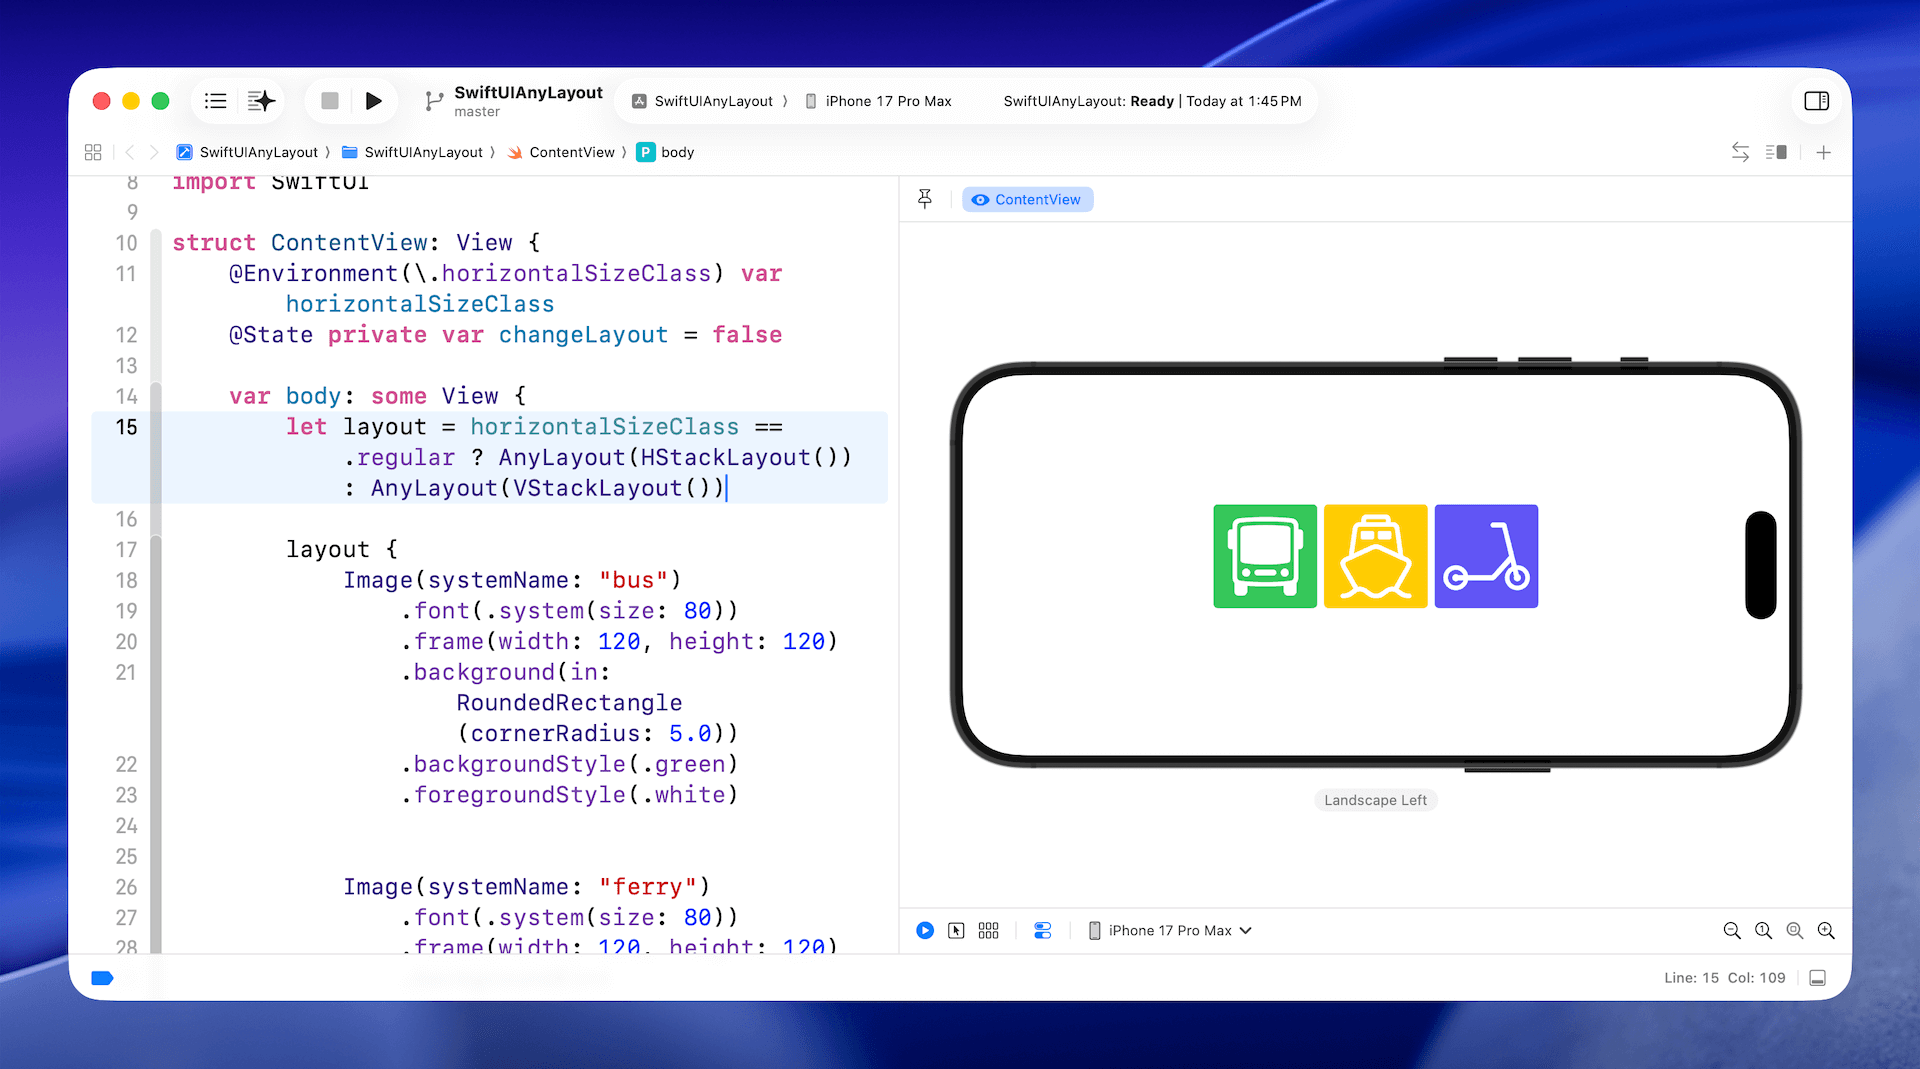Open the body symbol in jump bar
This screenshot has height=1069, width=1920.
pyautogui.click(x=676, y=152)
